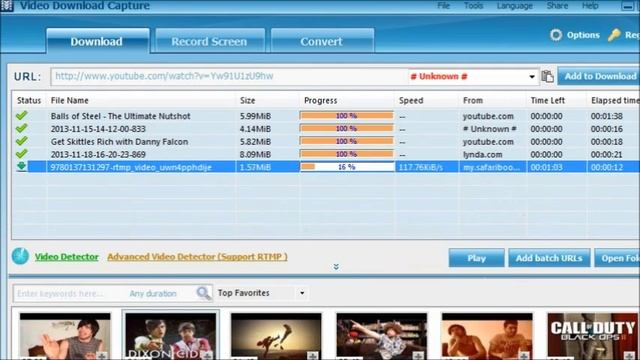The height and width of the screenshot is (360, 640).
Task: Click the 16 % progress bar
Action: 347,167
